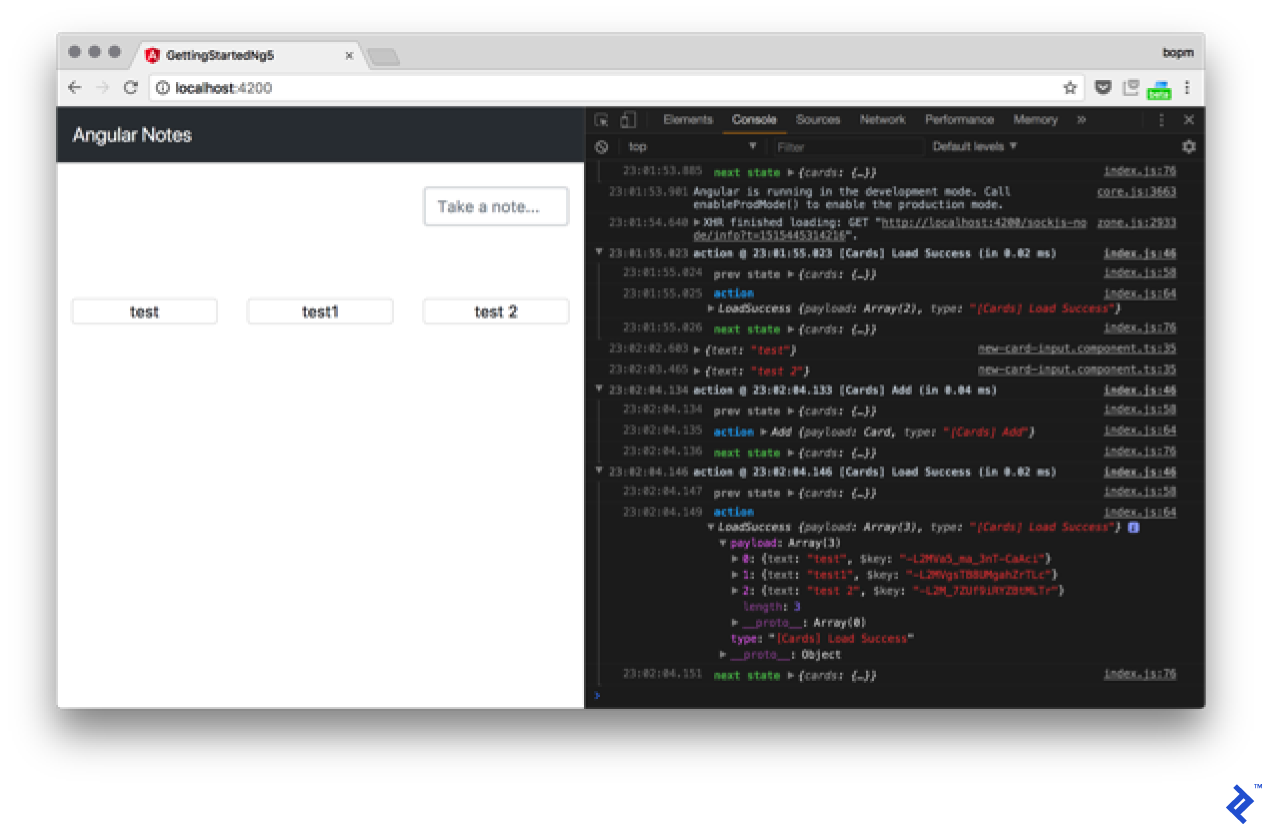Viewport: 1262px width, 824px height.
Task: Open the 'top' context dropdown
Action: point(691,147)
